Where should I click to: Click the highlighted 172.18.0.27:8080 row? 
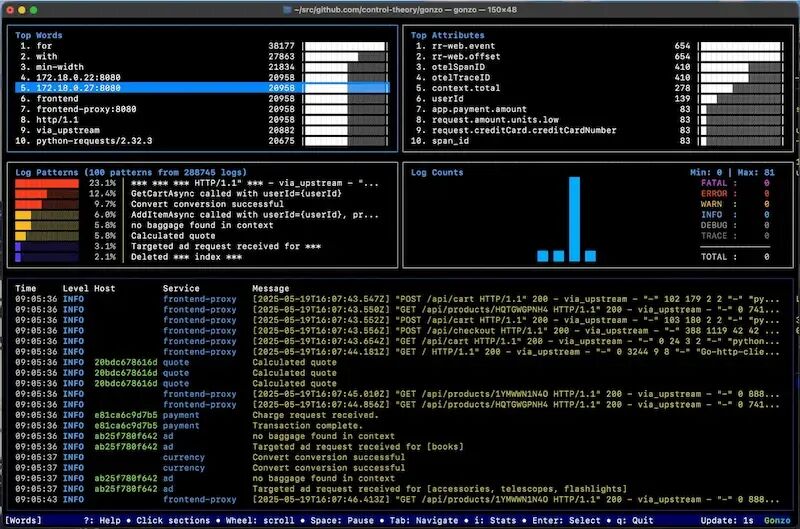(x=202, y=88)
